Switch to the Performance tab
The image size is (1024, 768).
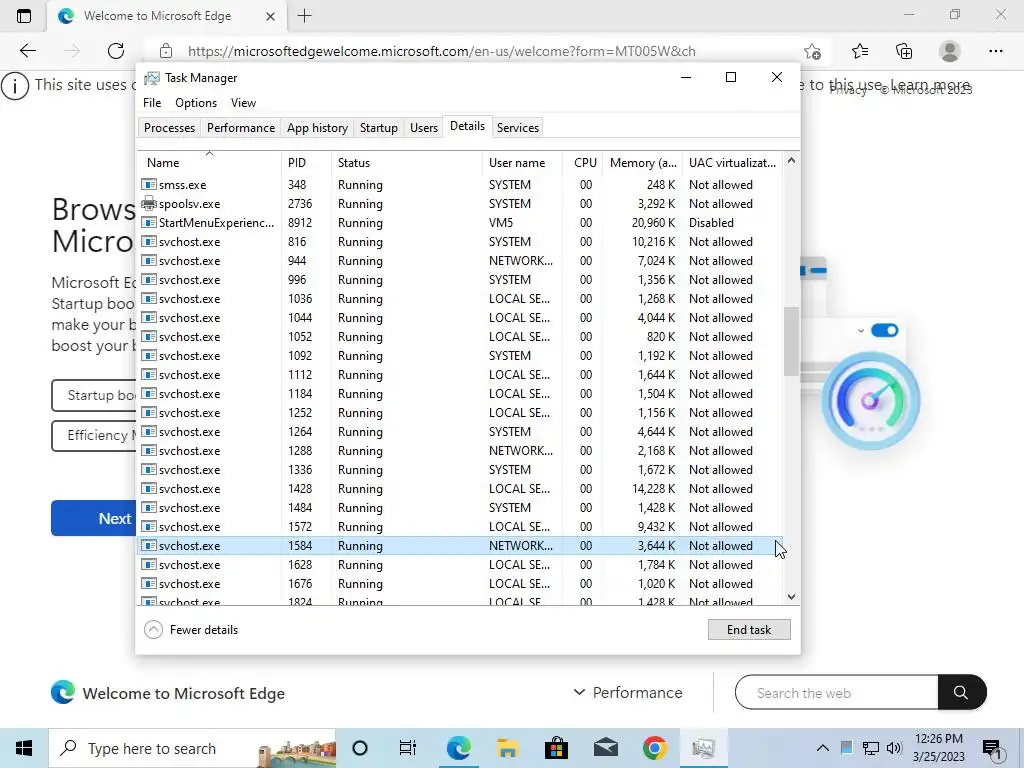[x=241, y=127]
